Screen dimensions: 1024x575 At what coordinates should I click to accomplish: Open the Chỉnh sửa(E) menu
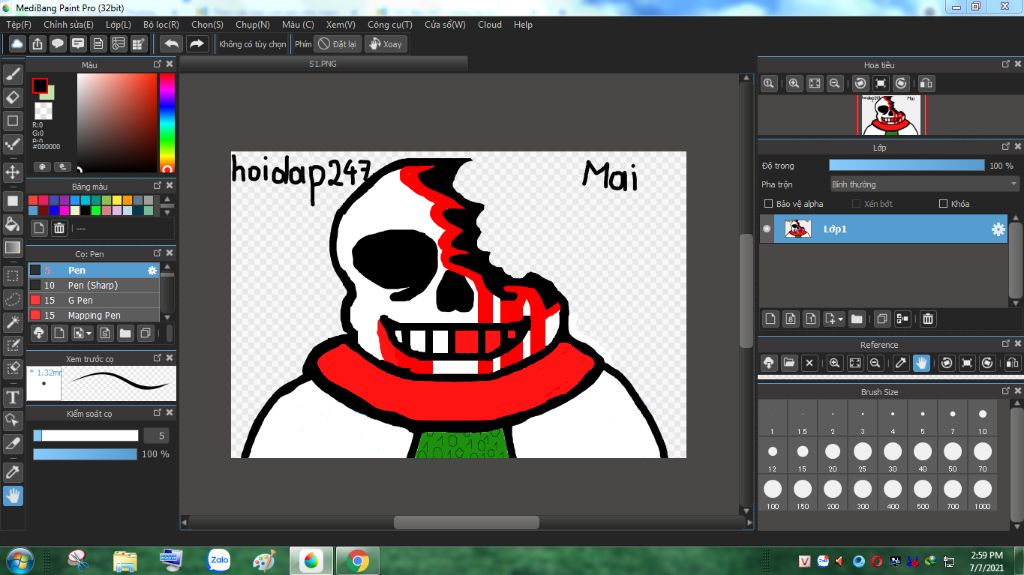click(x=69, y=25)
